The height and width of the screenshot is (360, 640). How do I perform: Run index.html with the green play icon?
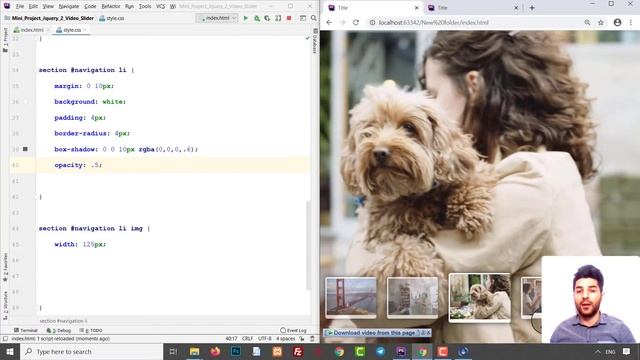tap(246, 18)
